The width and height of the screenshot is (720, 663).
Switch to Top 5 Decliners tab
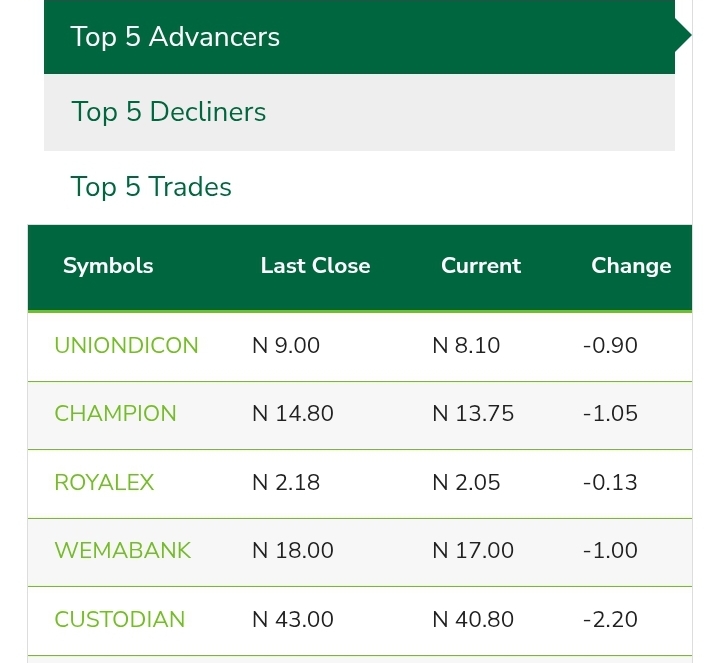168,111
